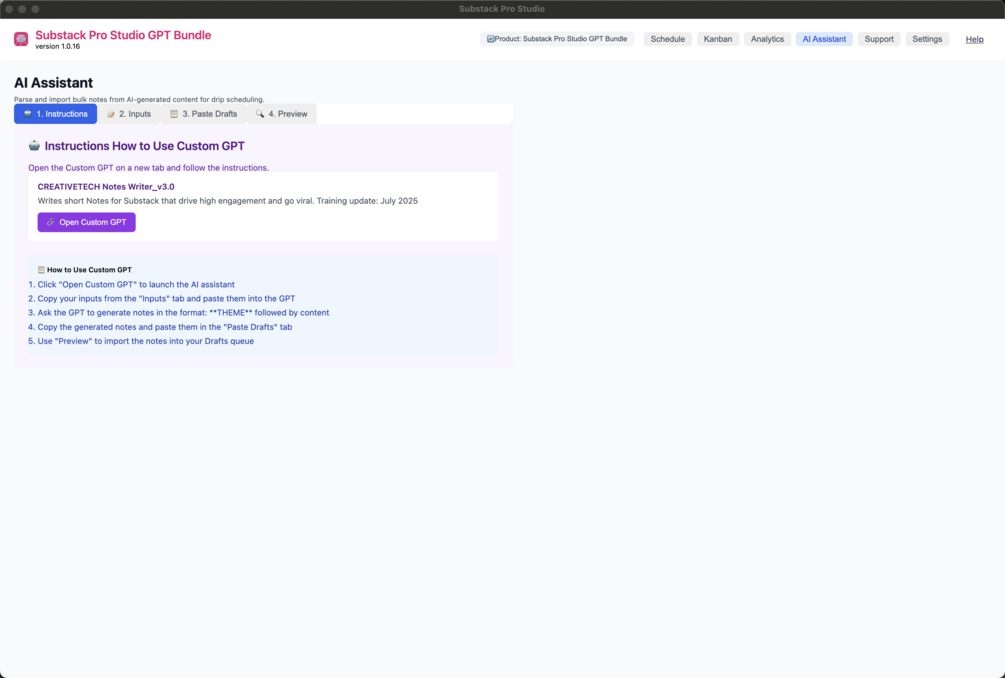Click the Substack Pro Studio window title
1005x678 pixels.
[502, 9]
